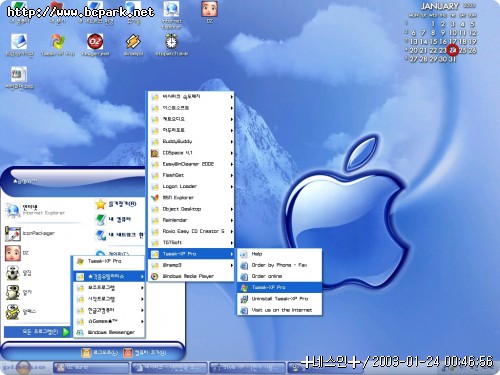Image resolution: width=500 pixels, height=375 pixels.
Task: Switch to the first taskbar window button
Action: 91,368
